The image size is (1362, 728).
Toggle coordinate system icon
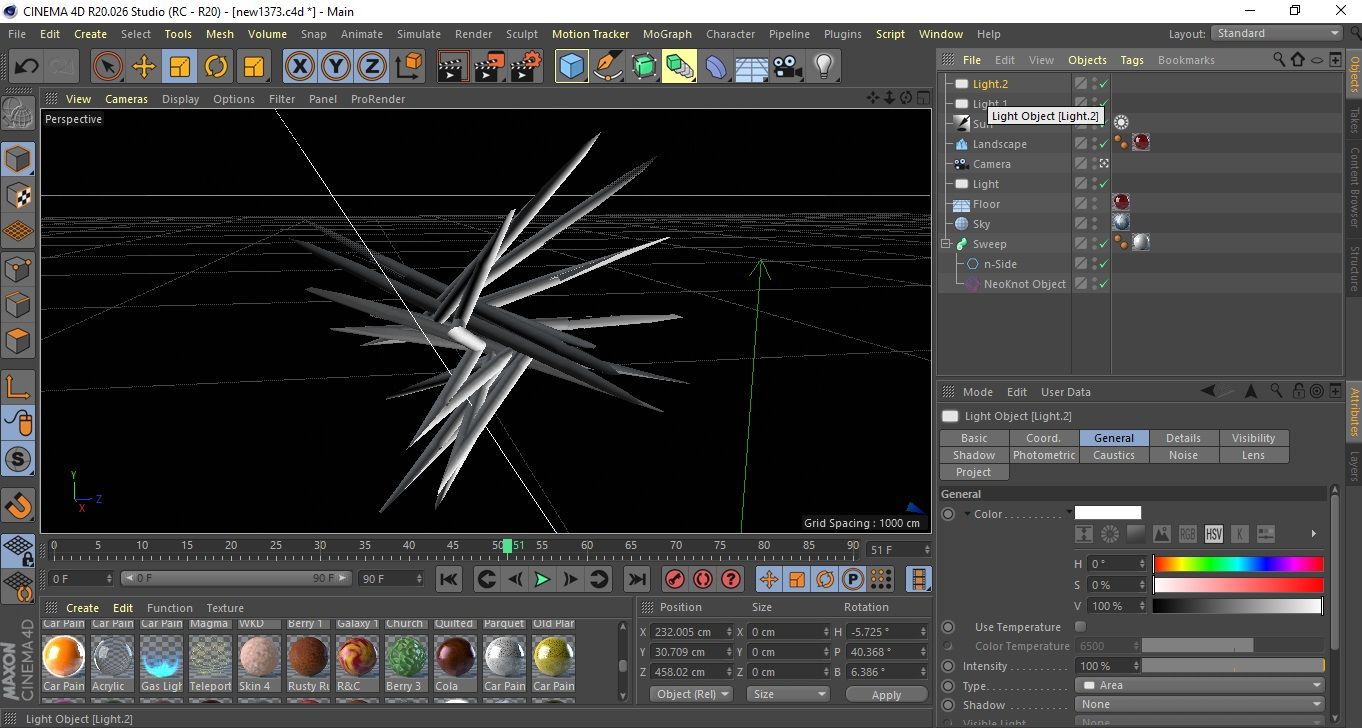coord(409,67)
